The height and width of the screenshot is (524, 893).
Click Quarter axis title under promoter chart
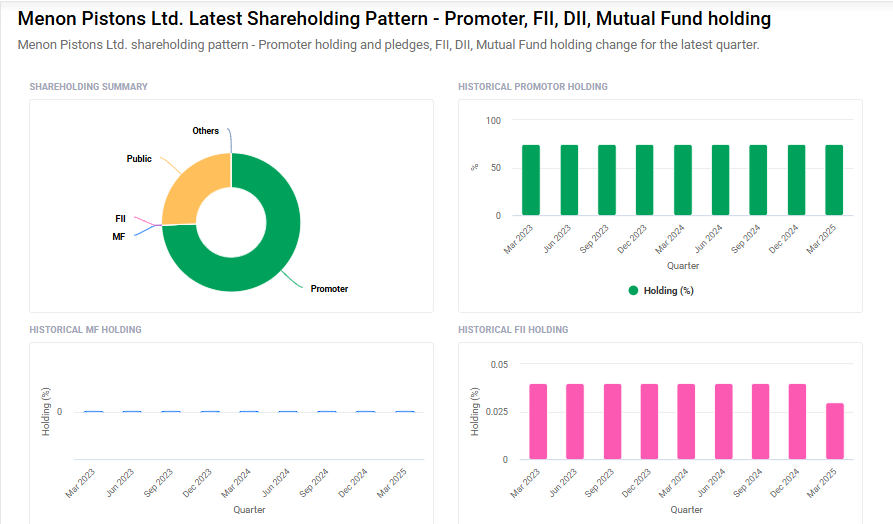click(683, 266)
